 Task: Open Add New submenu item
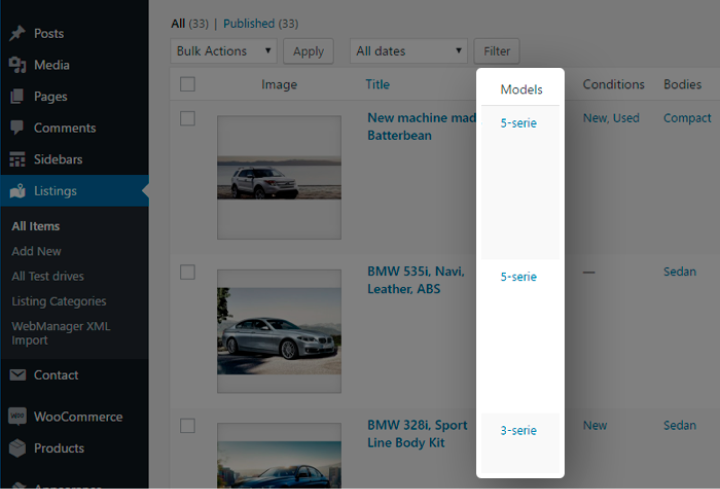(x=37, y=251)
